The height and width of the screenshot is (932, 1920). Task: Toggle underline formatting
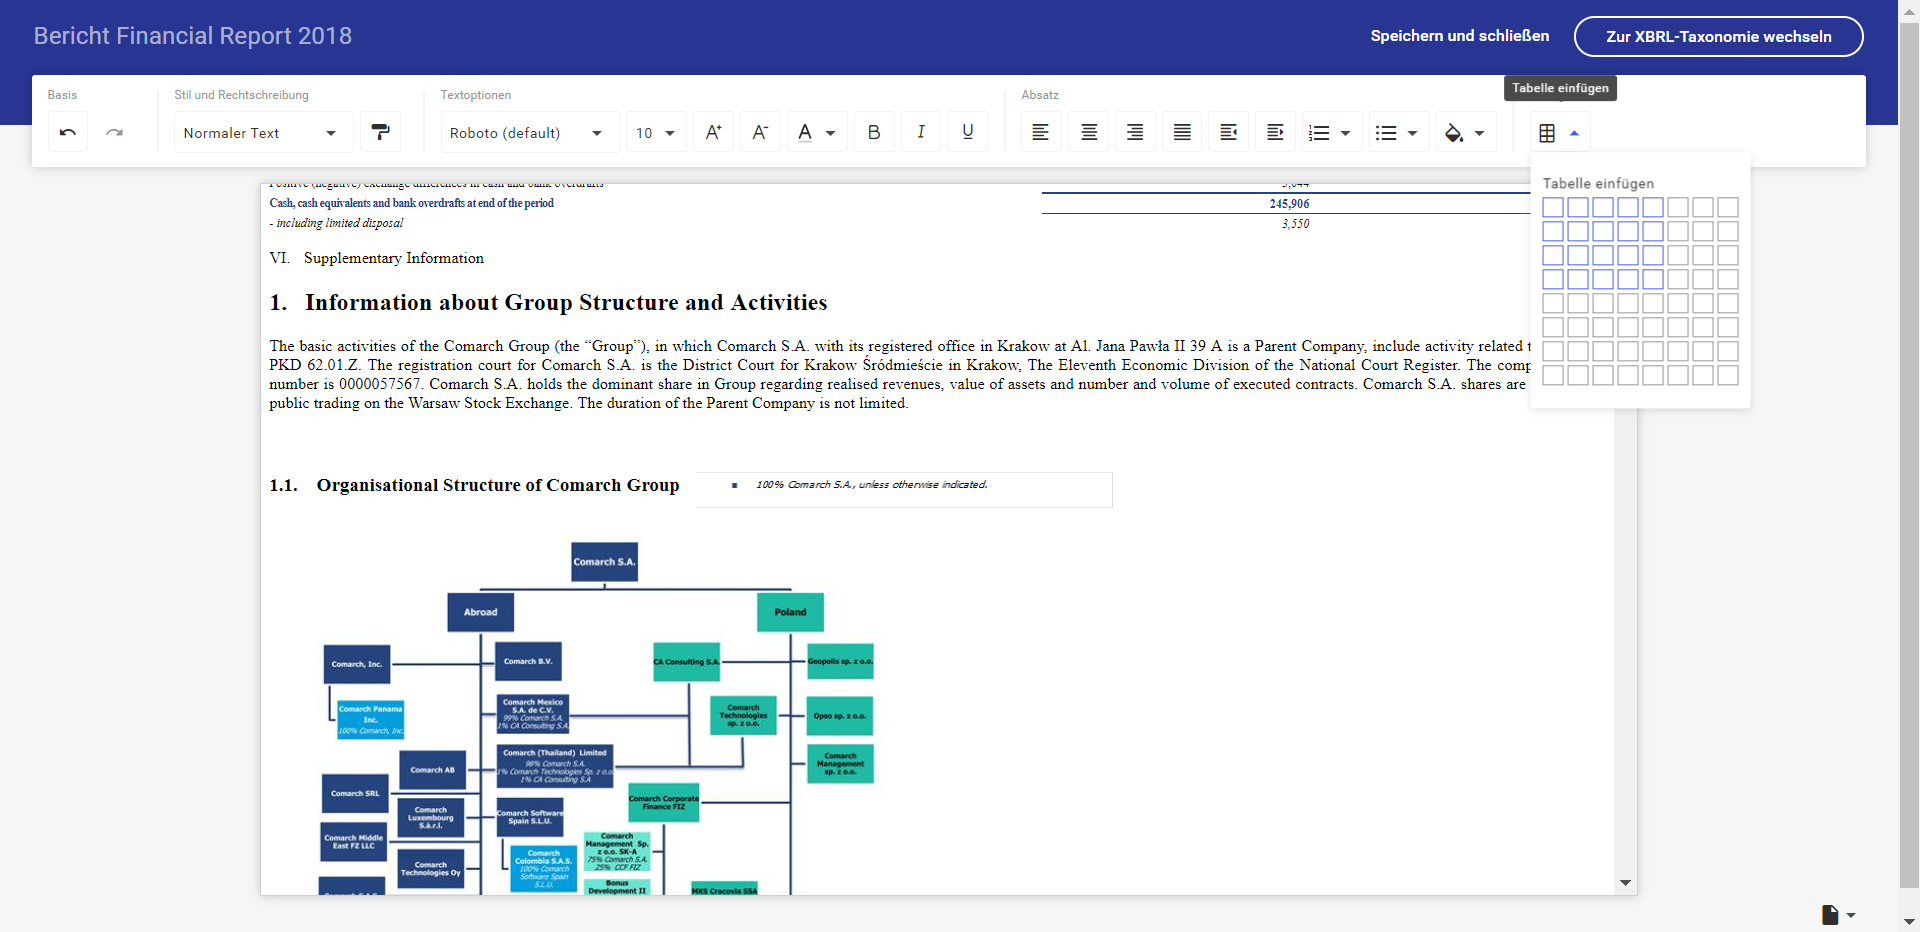tap(968, 132)
